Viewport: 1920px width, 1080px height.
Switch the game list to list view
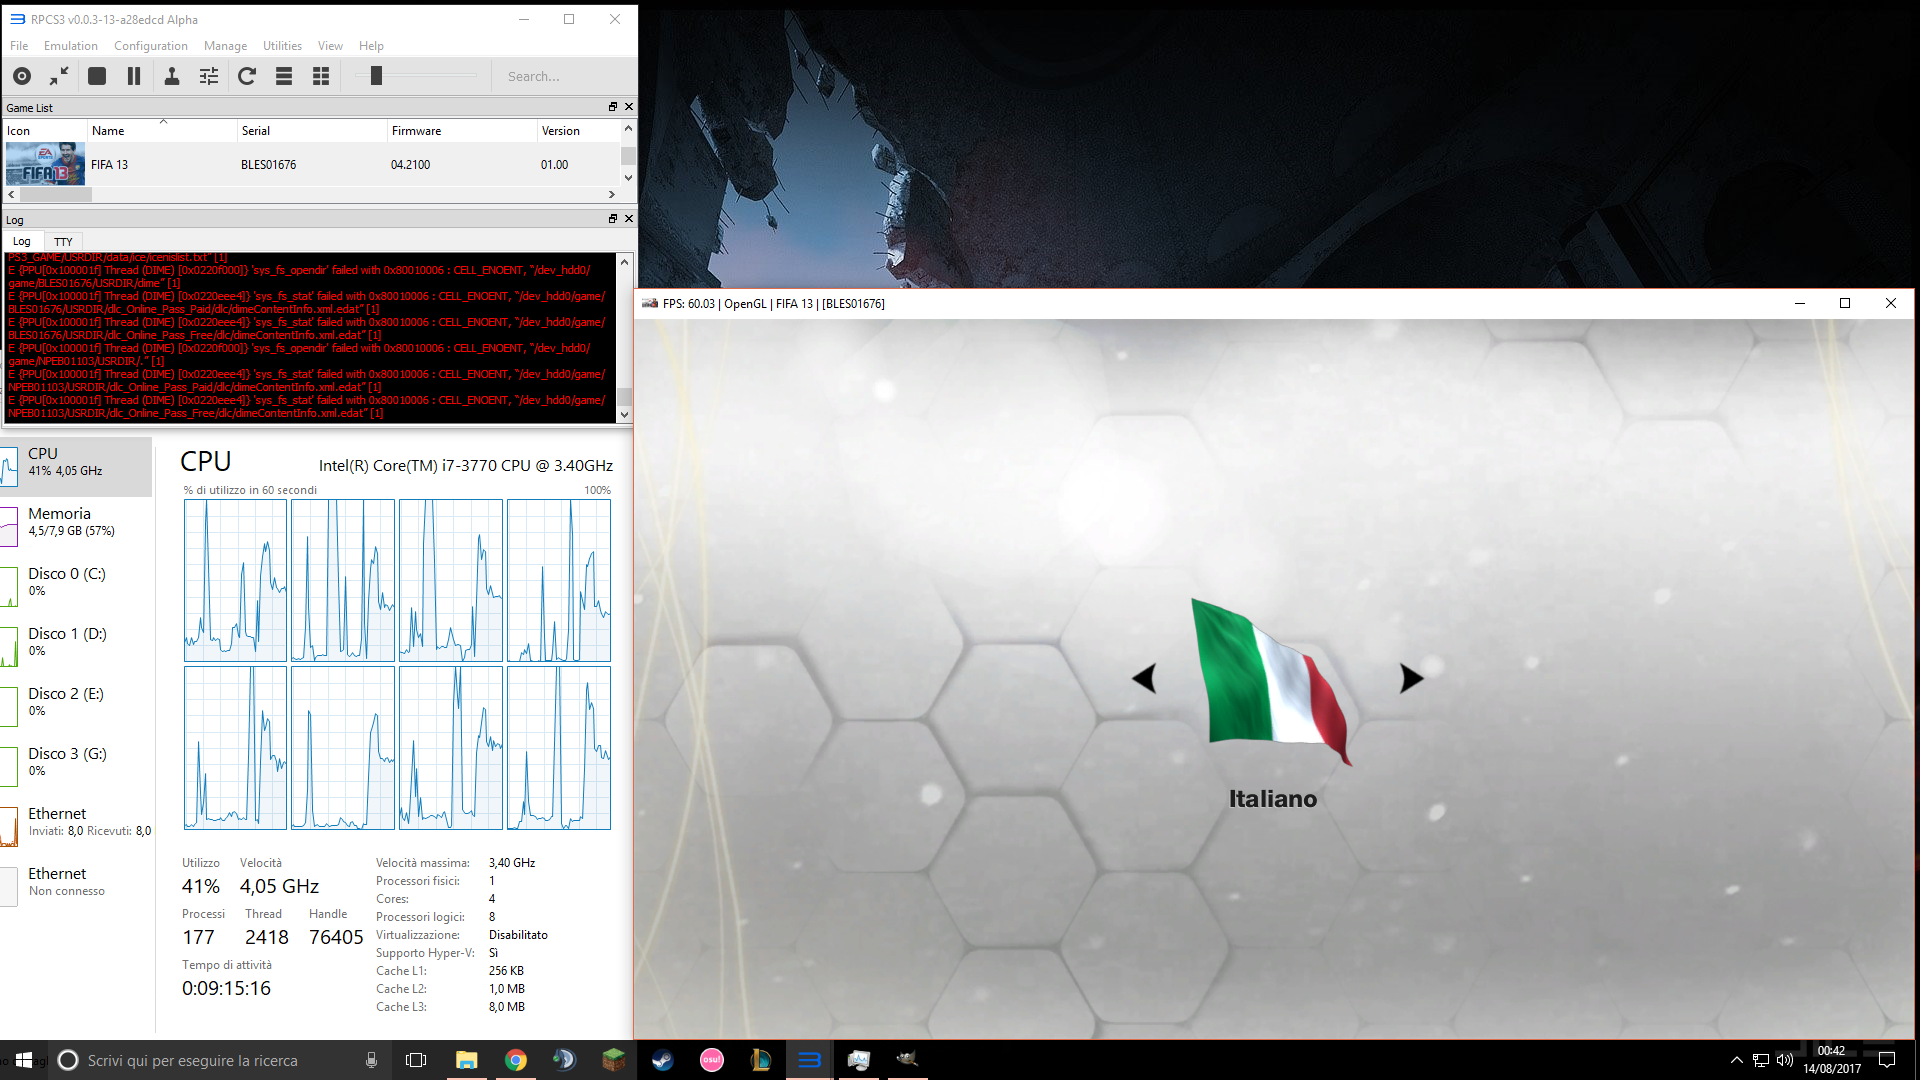pyautogui.click(x=284, y=76)
